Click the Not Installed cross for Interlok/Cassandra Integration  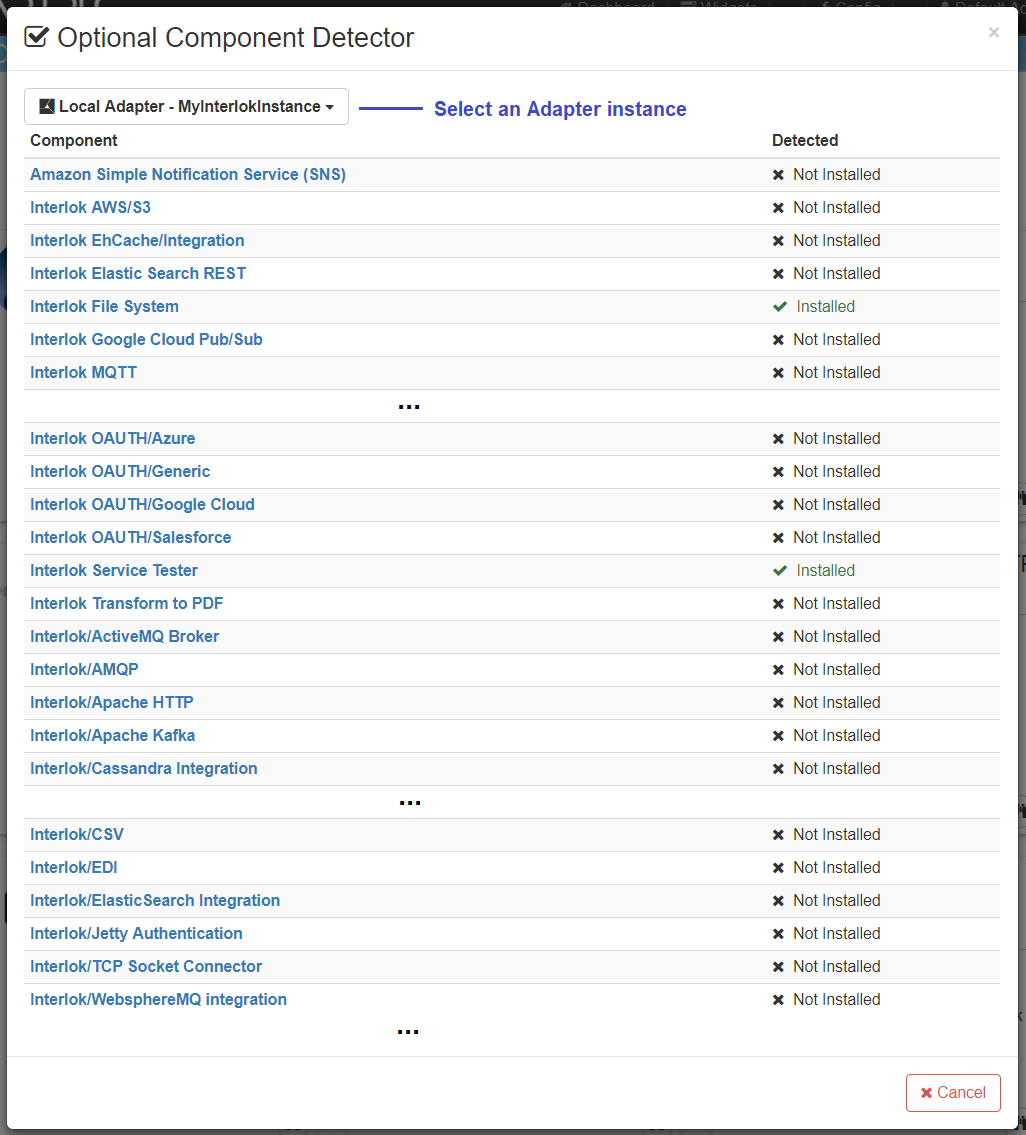point(778,769)
